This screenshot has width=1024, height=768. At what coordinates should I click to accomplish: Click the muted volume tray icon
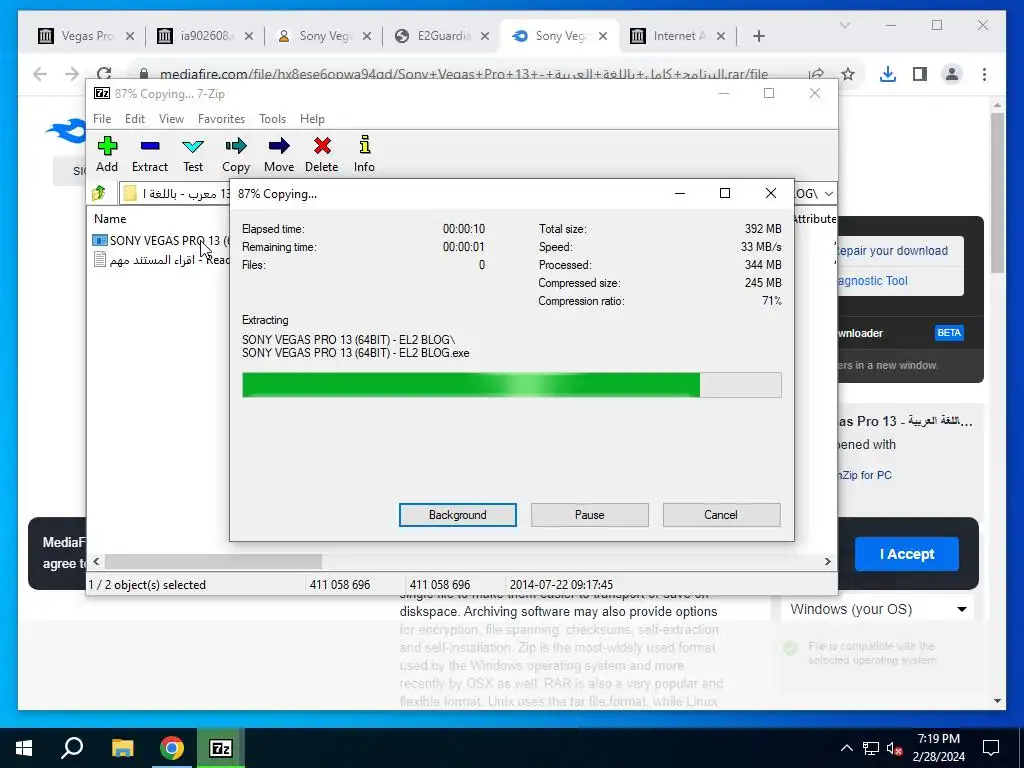[x=895, y=748]
